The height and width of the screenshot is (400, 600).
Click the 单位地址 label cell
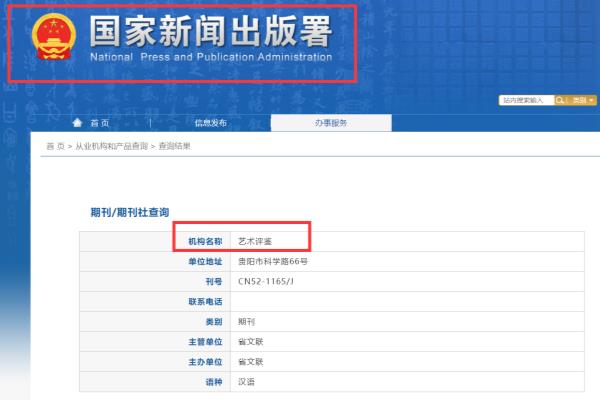tap(155, 261)
